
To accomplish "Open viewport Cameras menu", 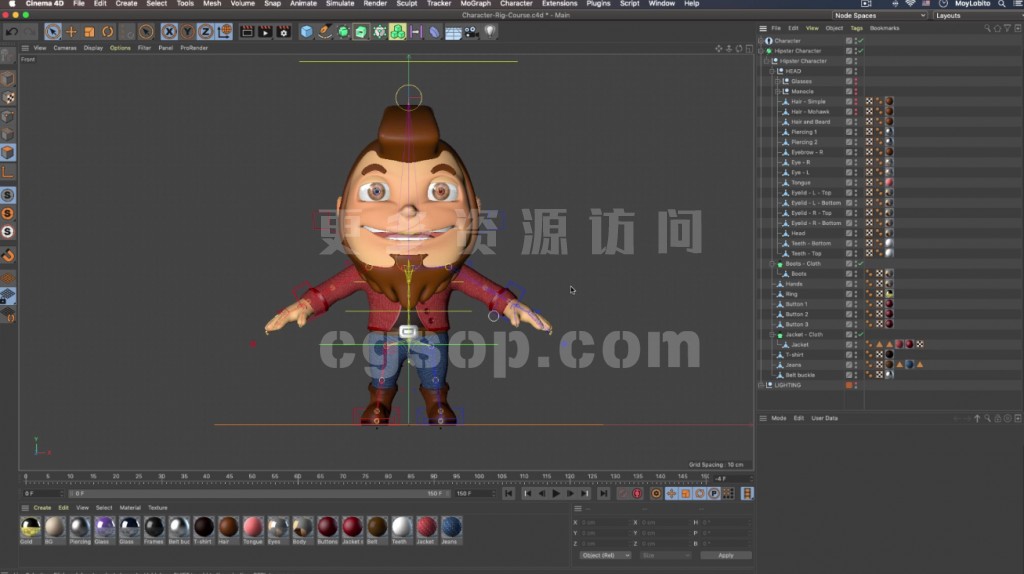I will click(x=65, y=48).
